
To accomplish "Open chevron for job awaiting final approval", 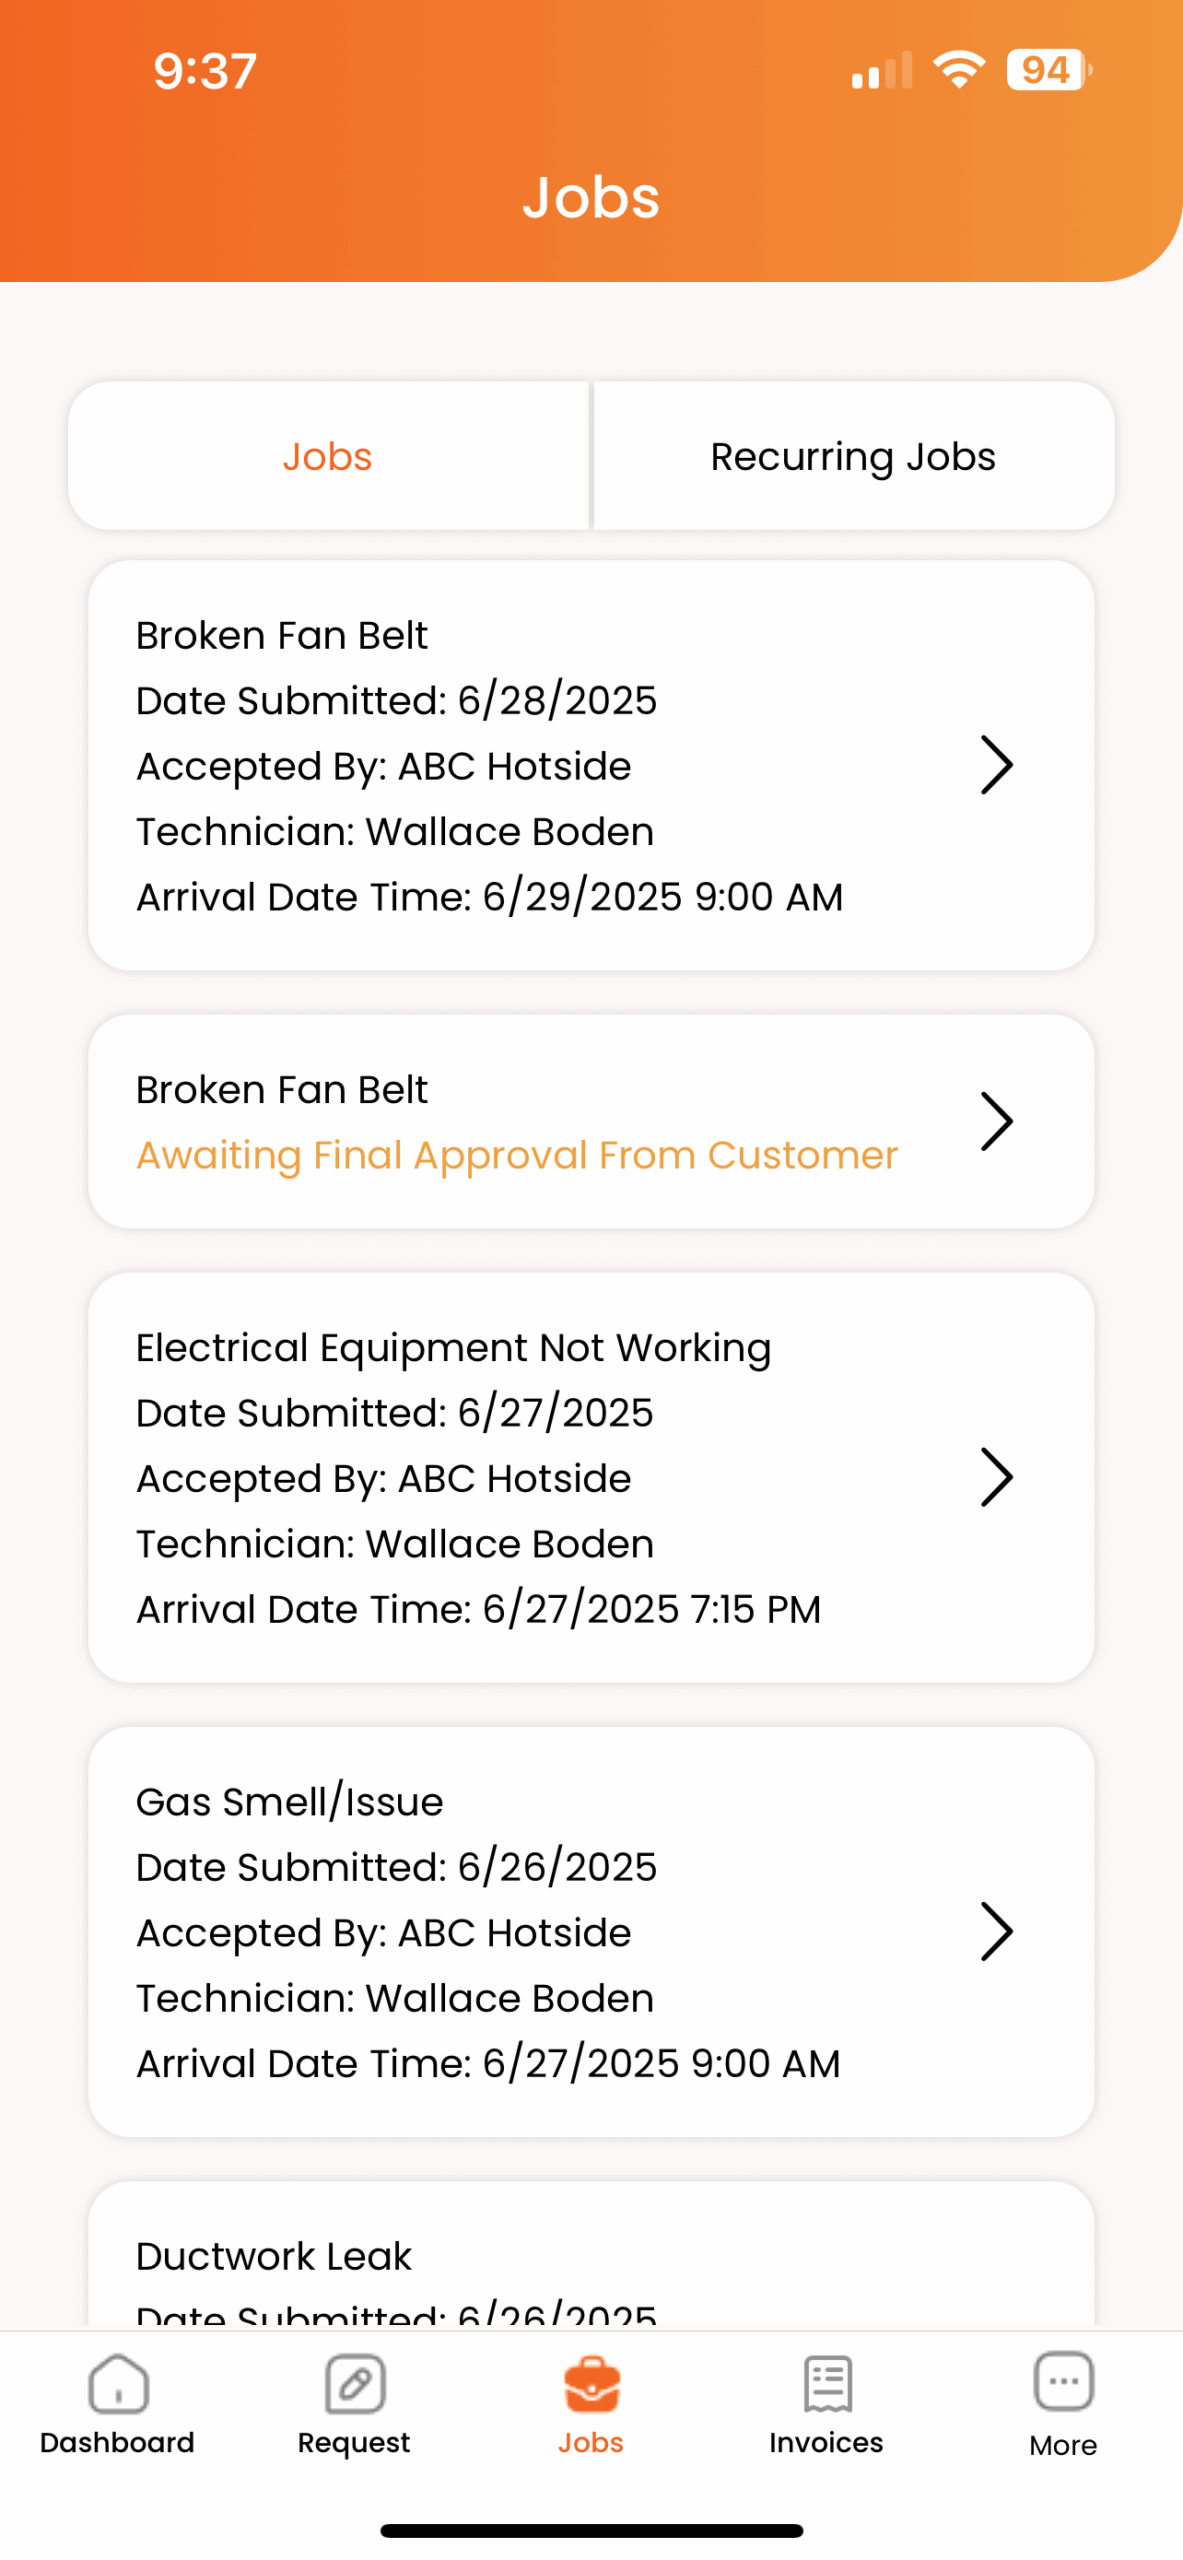I will point(996,1121).
